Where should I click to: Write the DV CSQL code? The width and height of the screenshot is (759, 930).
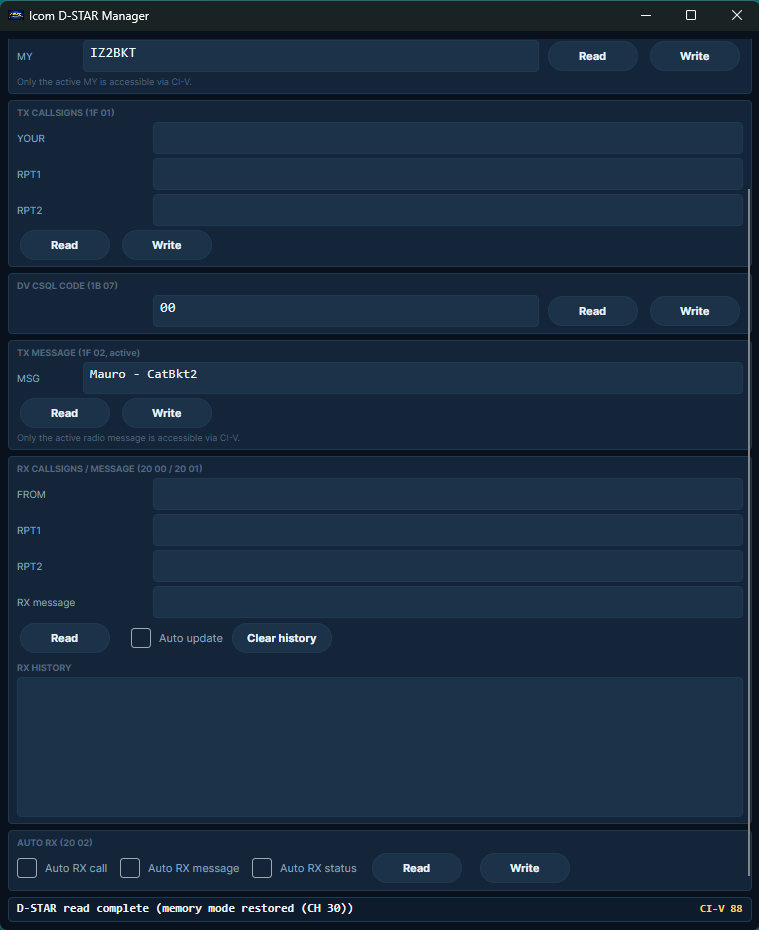pos(694,311)
